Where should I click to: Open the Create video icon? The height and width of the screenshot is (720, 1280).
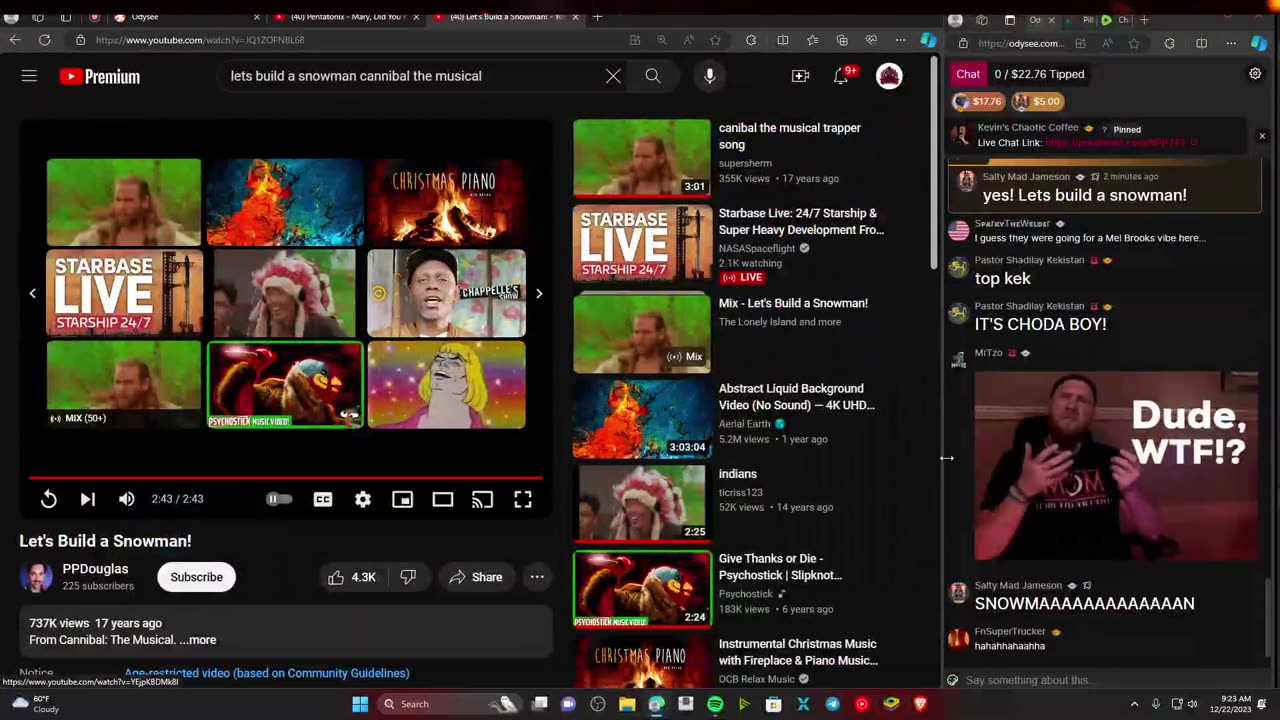(801, 76)
